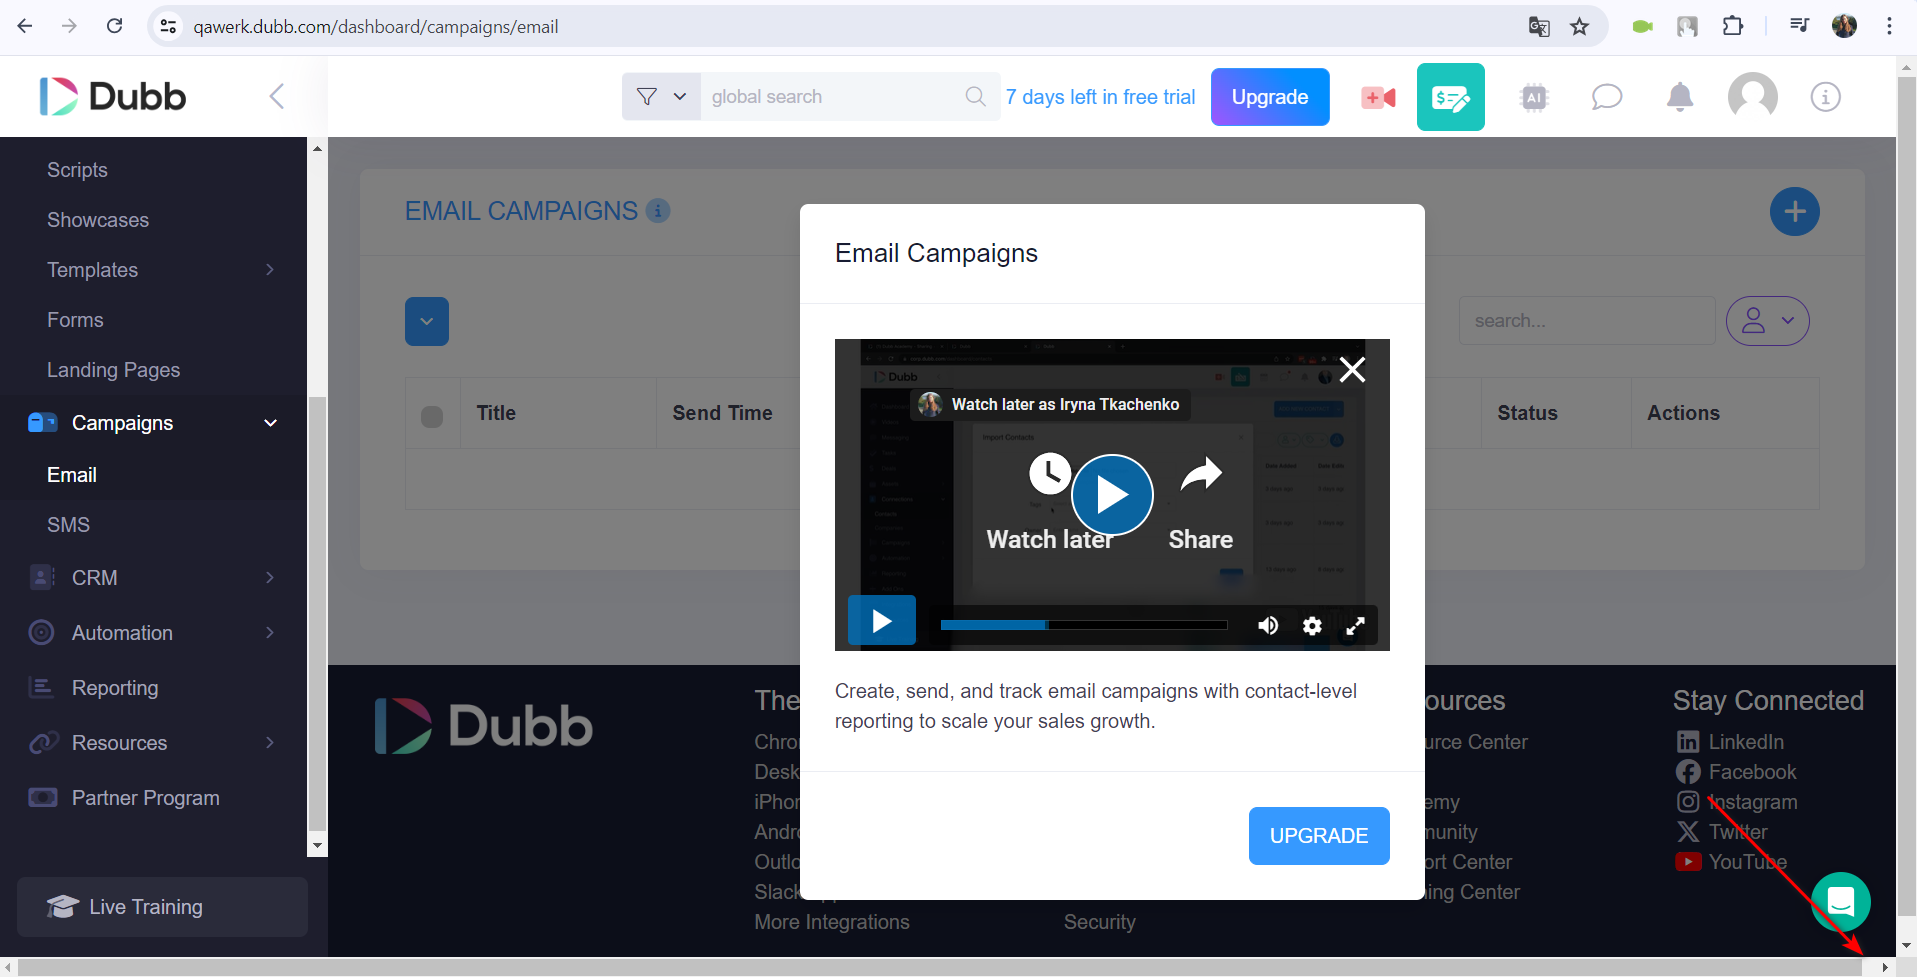The width and height of the screenshot is (1917, 977).
Task: Click the browser address bar
Action: 850,27
